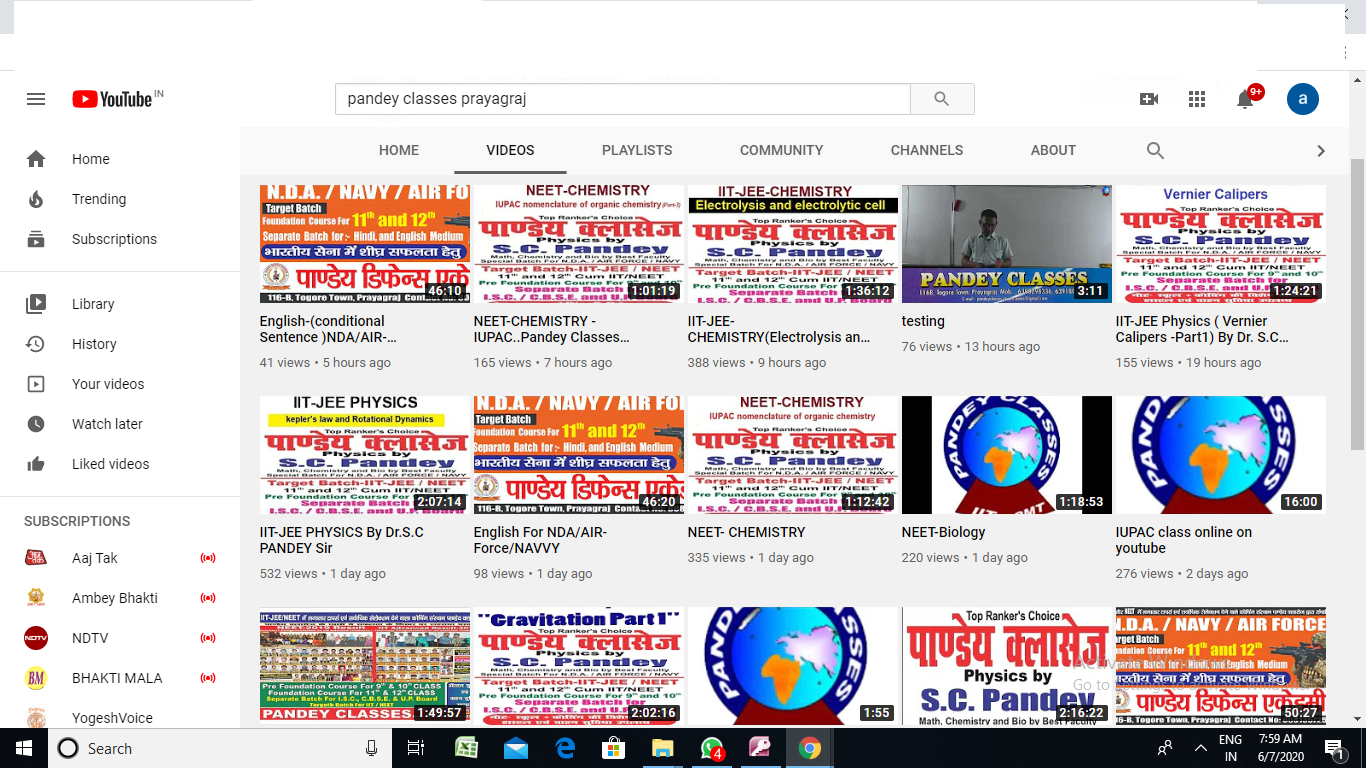Click the tabs next-arrow chevron
This screenshot has height=768, width=1366.
pos(1321,150)
